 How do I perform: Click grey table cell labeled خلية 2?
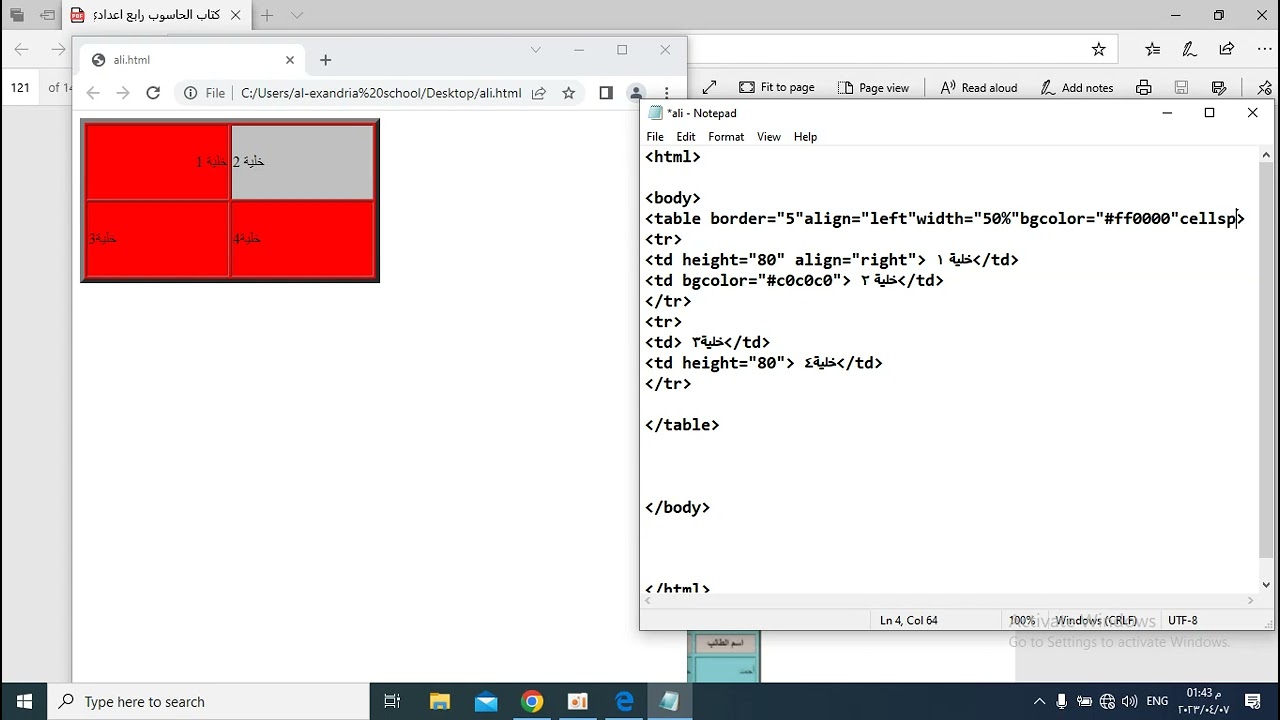302,162
